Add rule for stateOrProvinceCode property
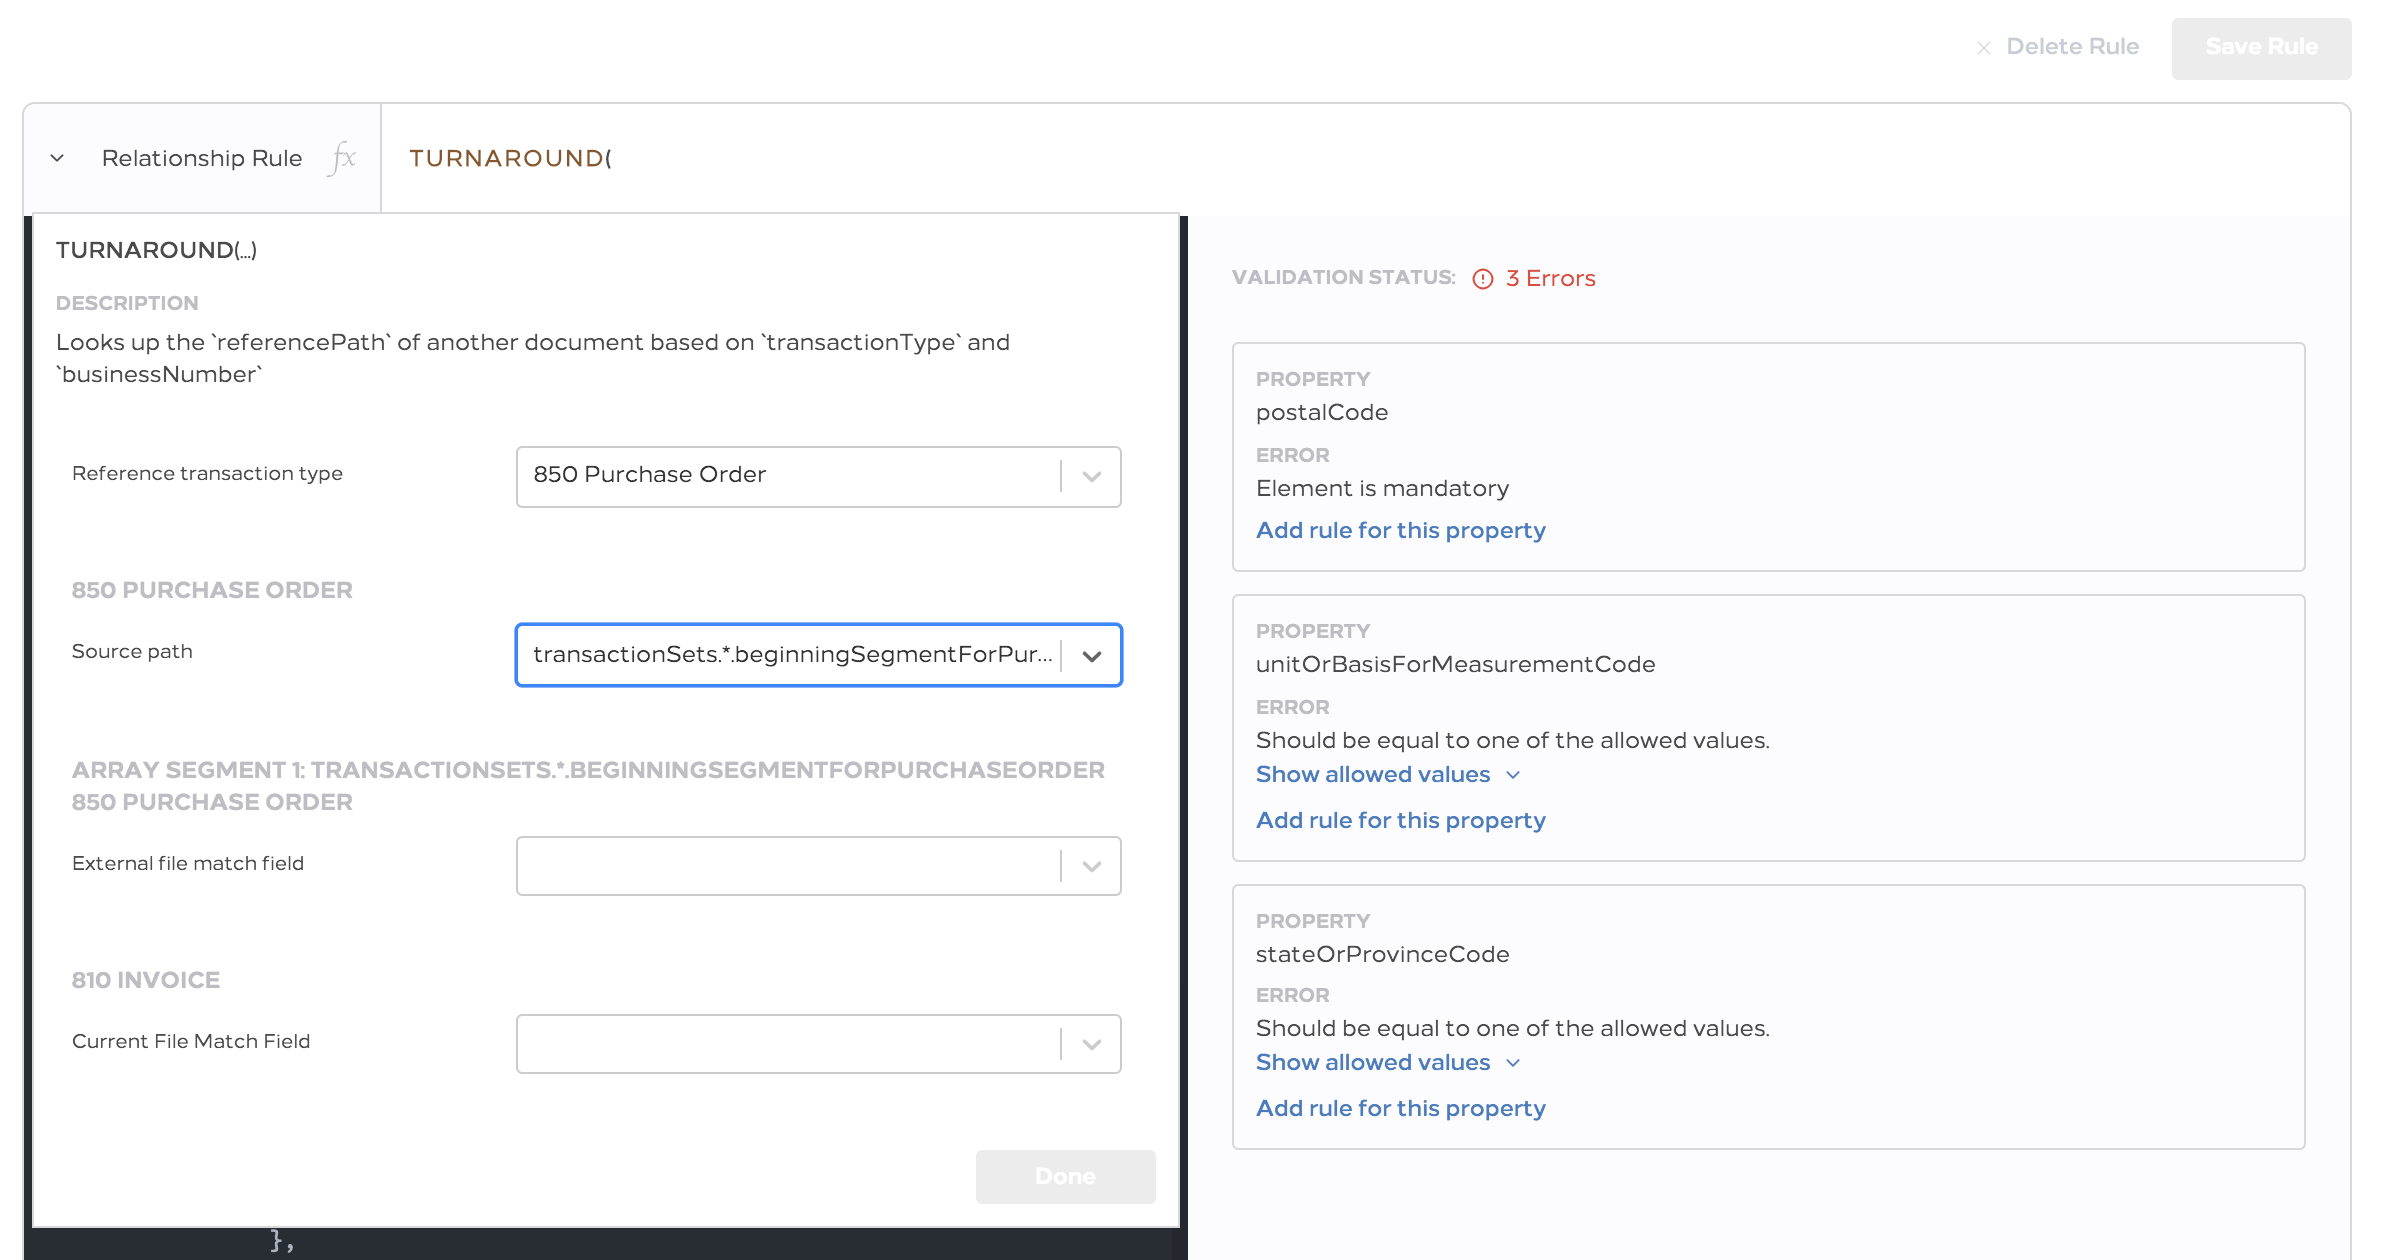The width and height of the screenshot is (2402, 1260). click(1400, 1108)
